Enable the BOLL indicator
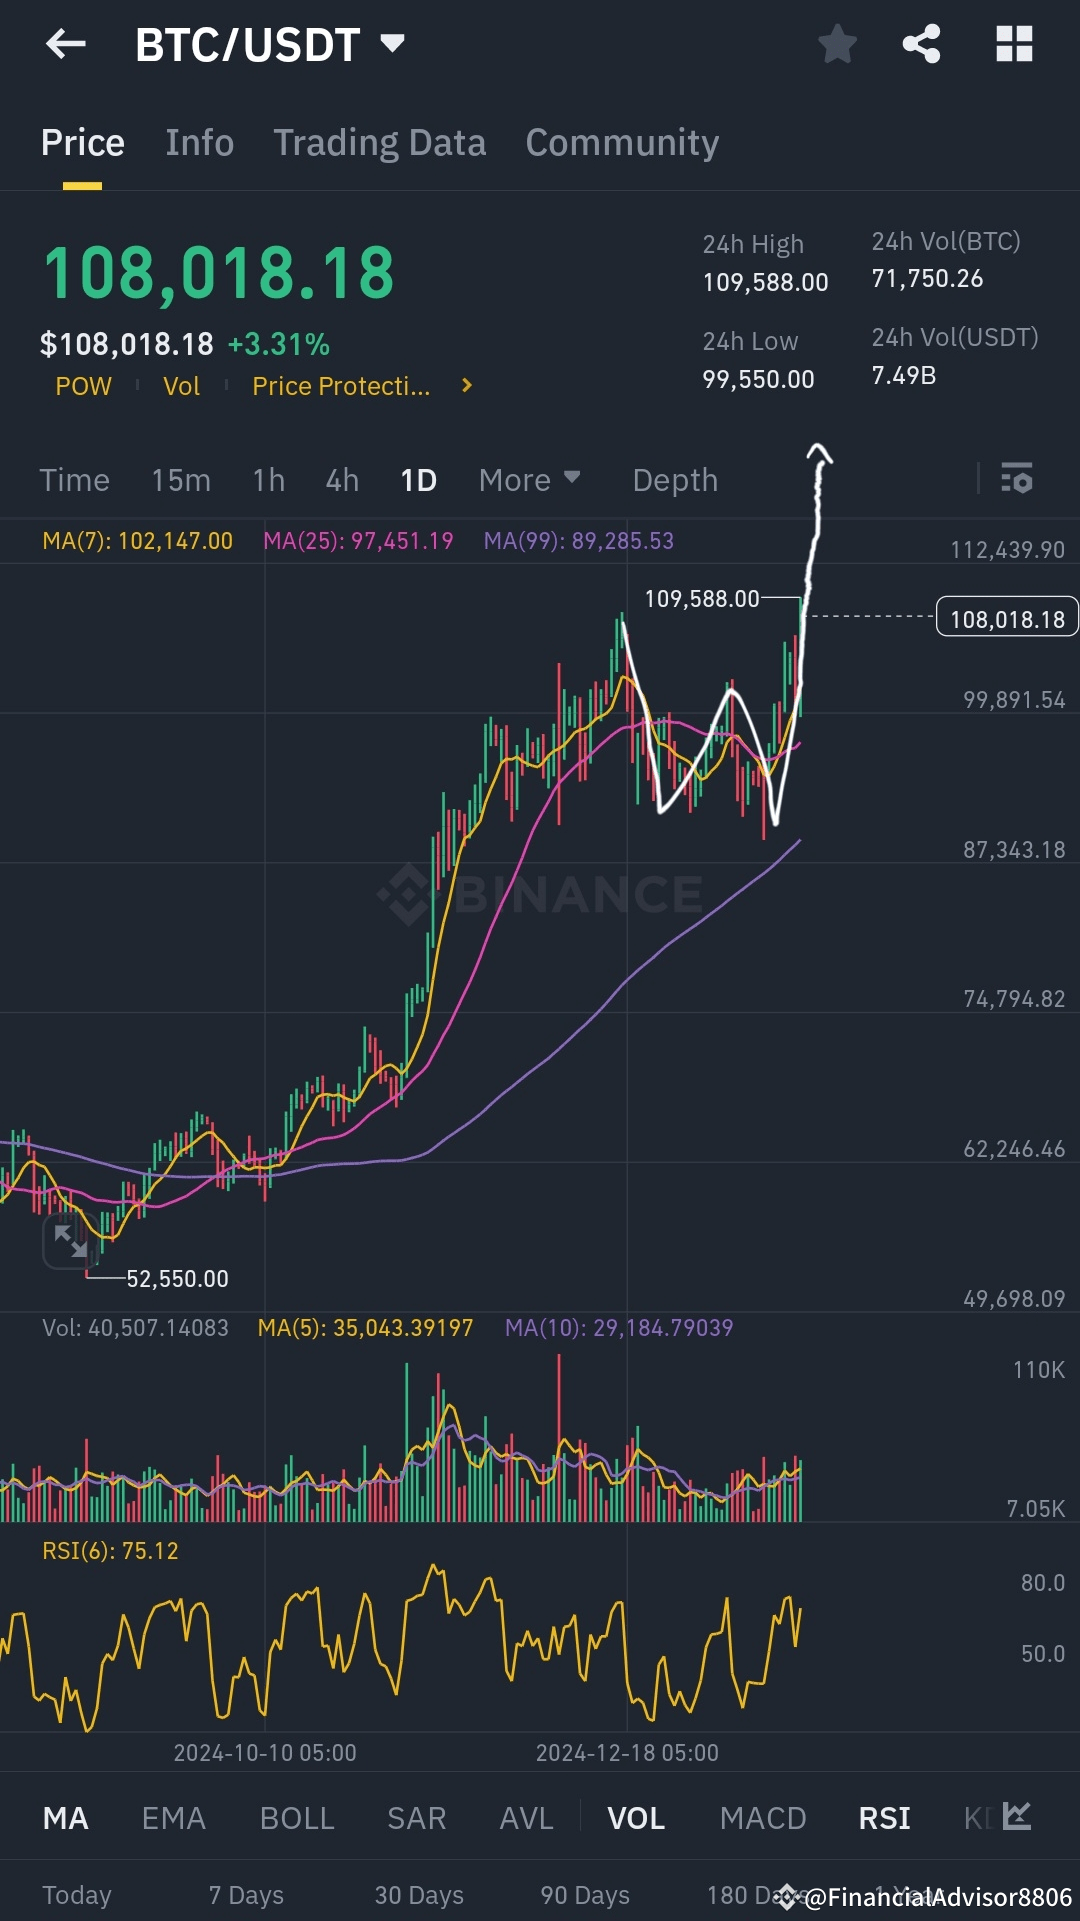 [x=297, y=1818]
